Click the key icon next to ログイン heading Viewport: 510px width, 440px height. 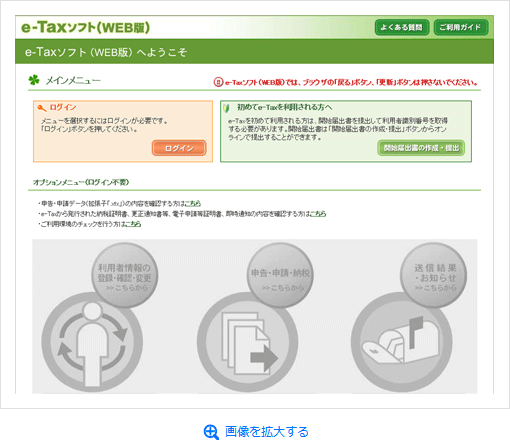(42, 108)
